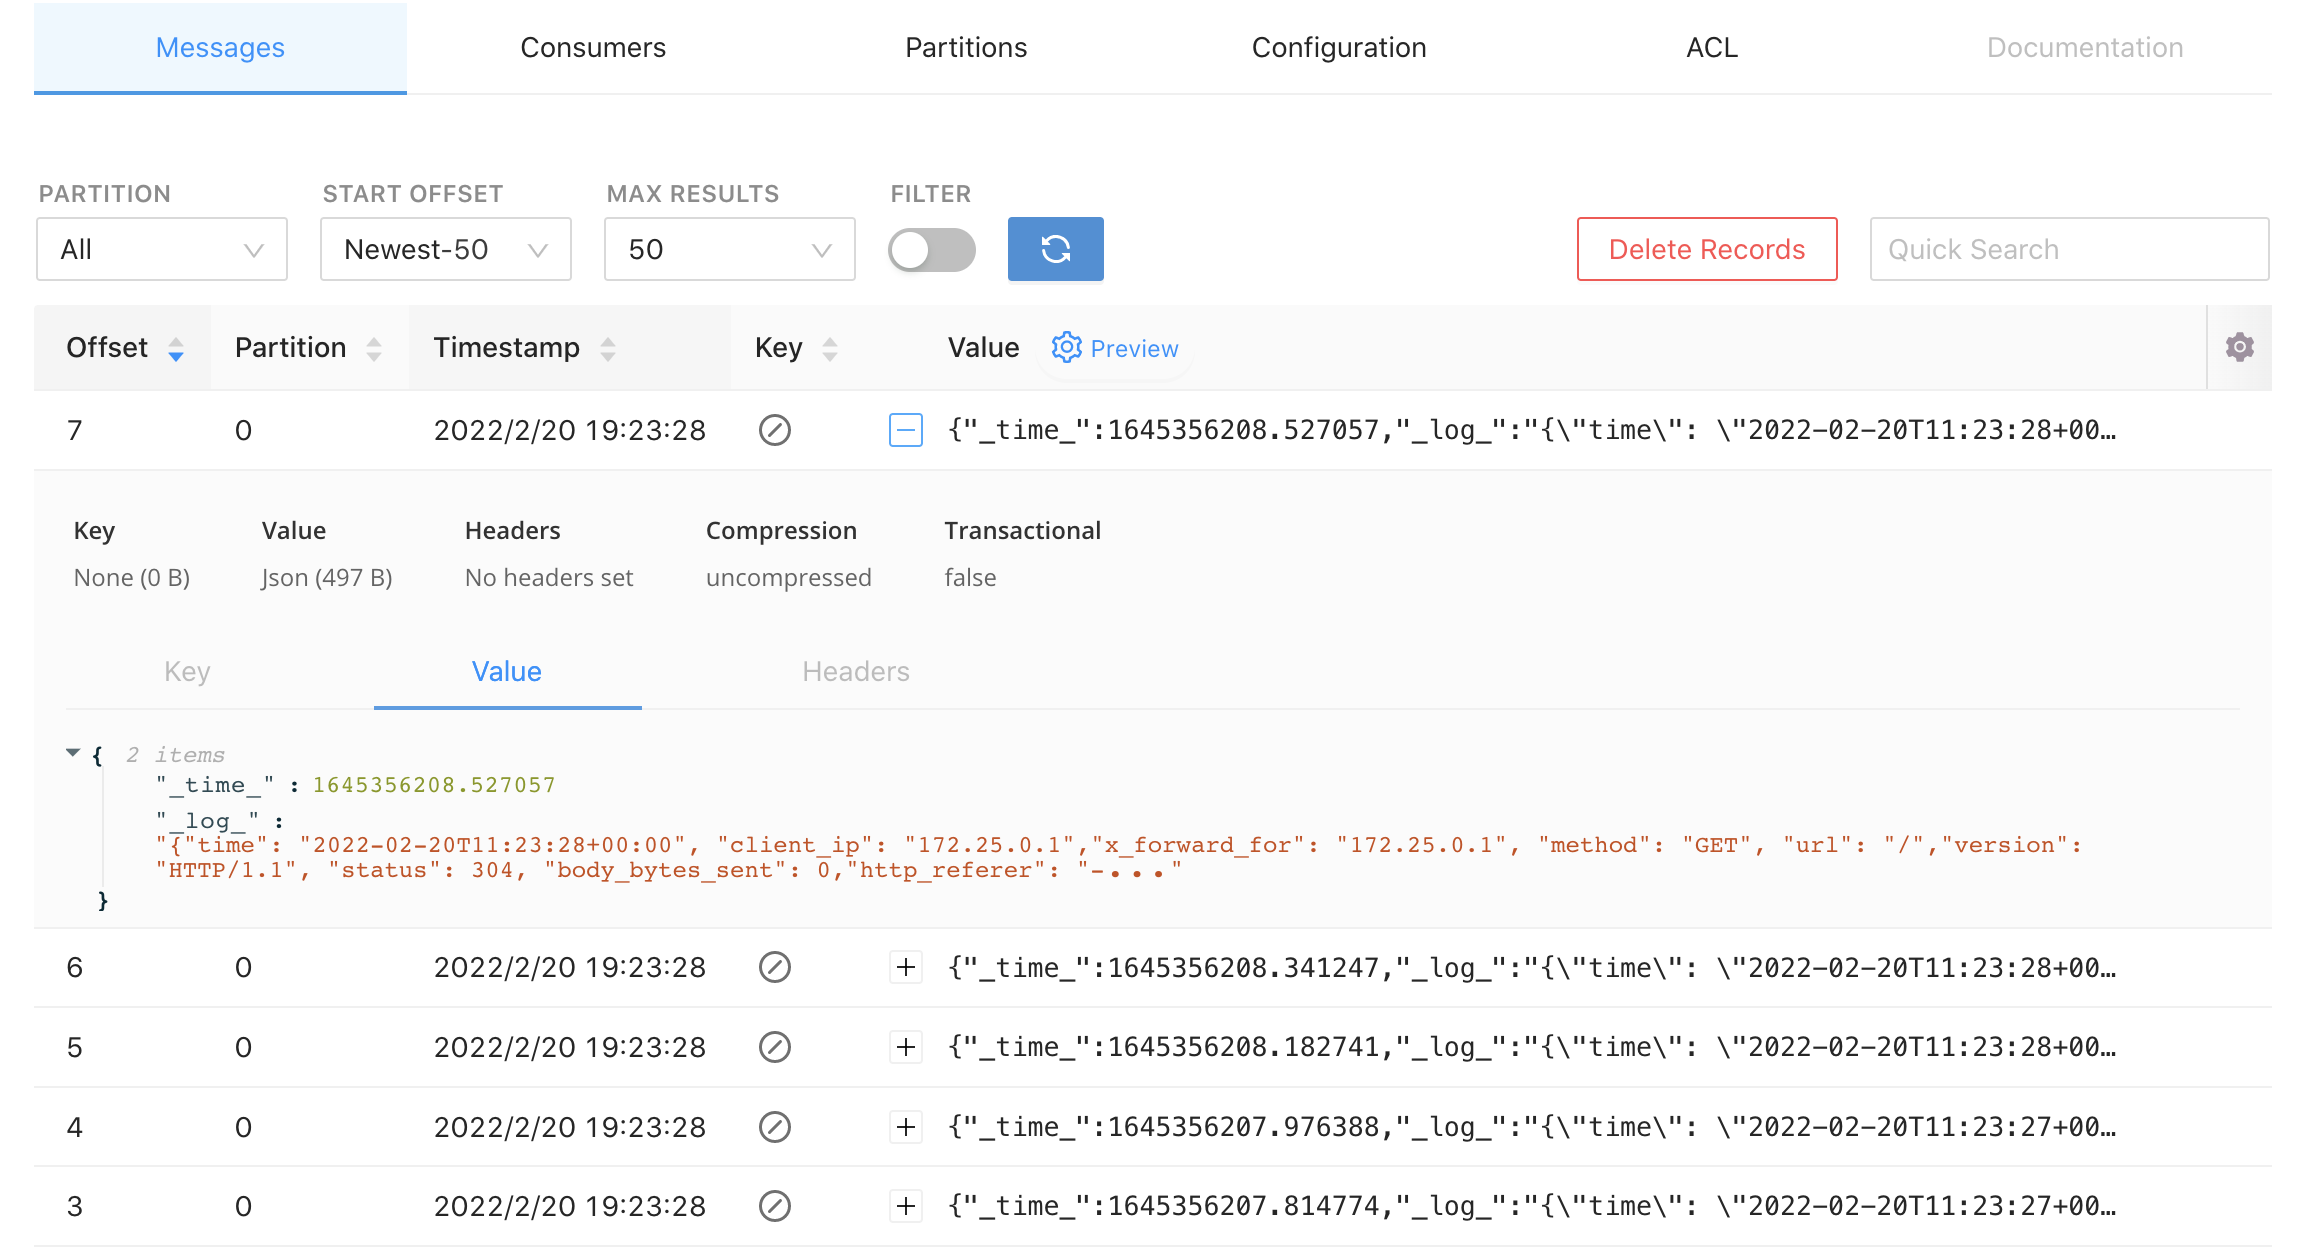
Task: Sort by Offset column arrows
Action: (x=176, y=349)
